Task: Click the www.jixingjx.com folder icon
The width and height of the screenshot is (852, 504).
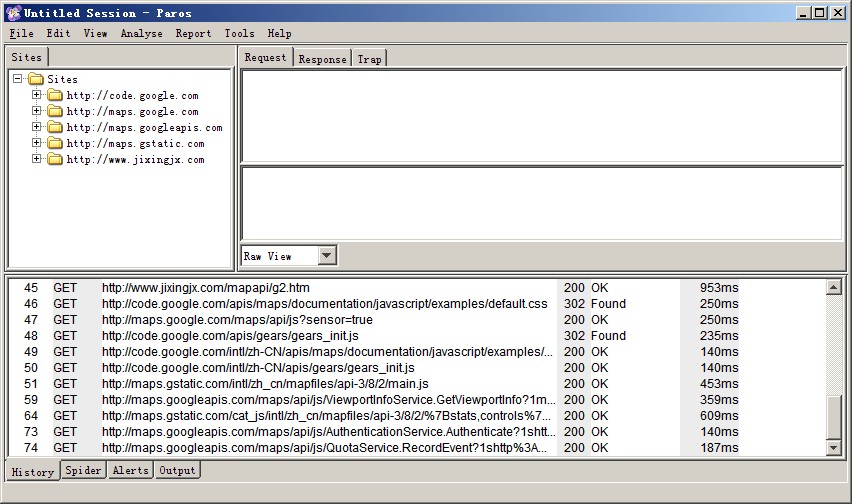Action: coord(55,160)
